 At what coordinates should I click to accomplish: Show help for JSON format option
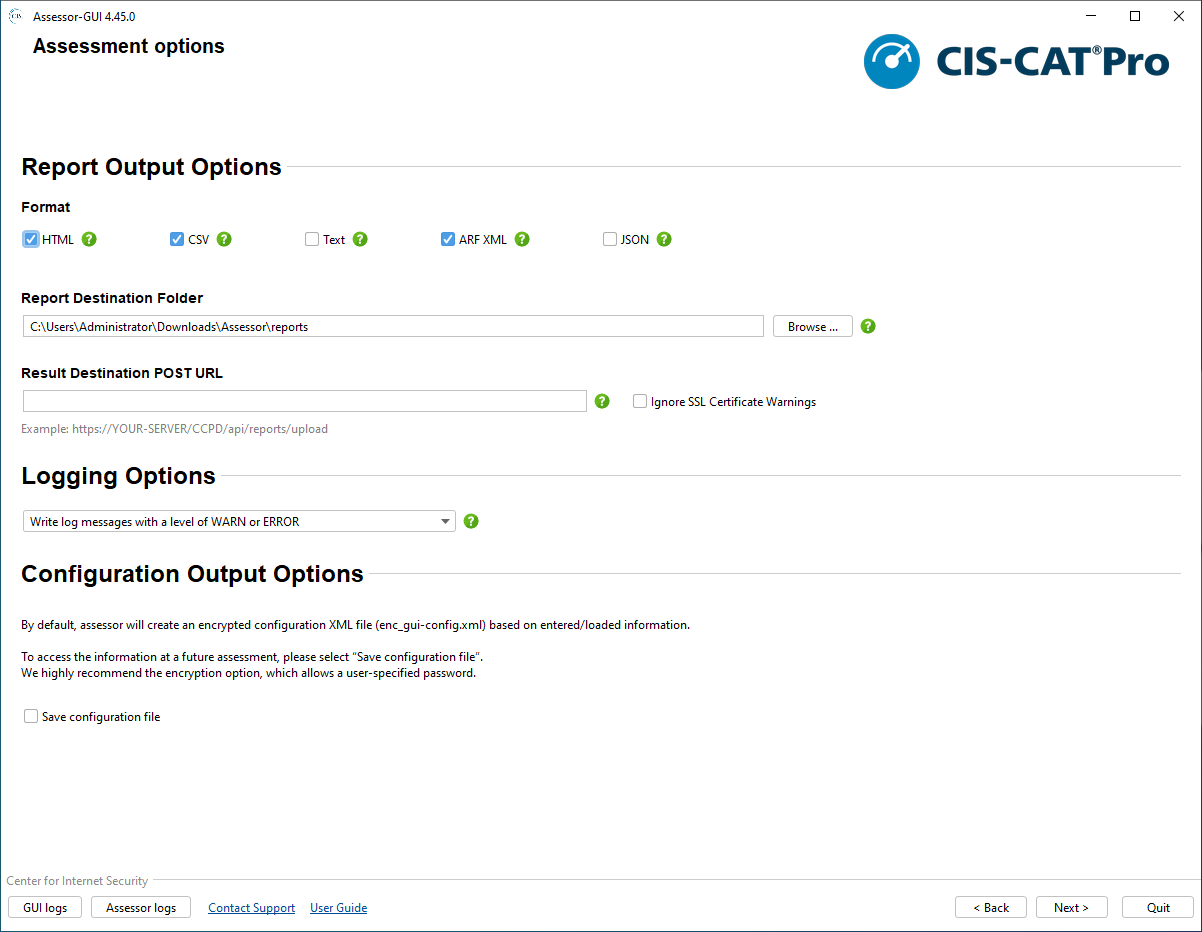click(664, 240)
